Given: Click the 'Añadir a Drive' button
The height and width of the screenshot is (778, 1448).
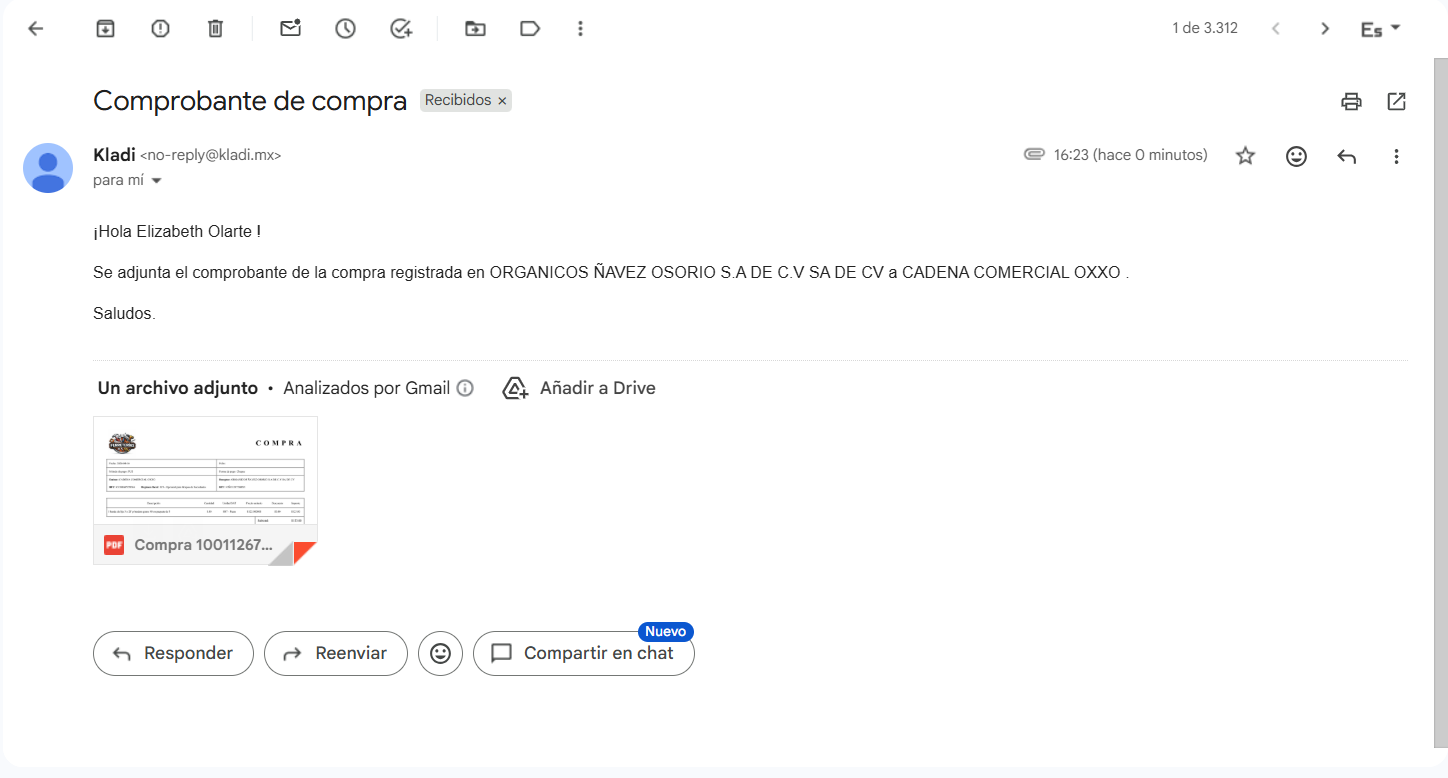Looking at the screenshot, I should (x=579, y=388).
